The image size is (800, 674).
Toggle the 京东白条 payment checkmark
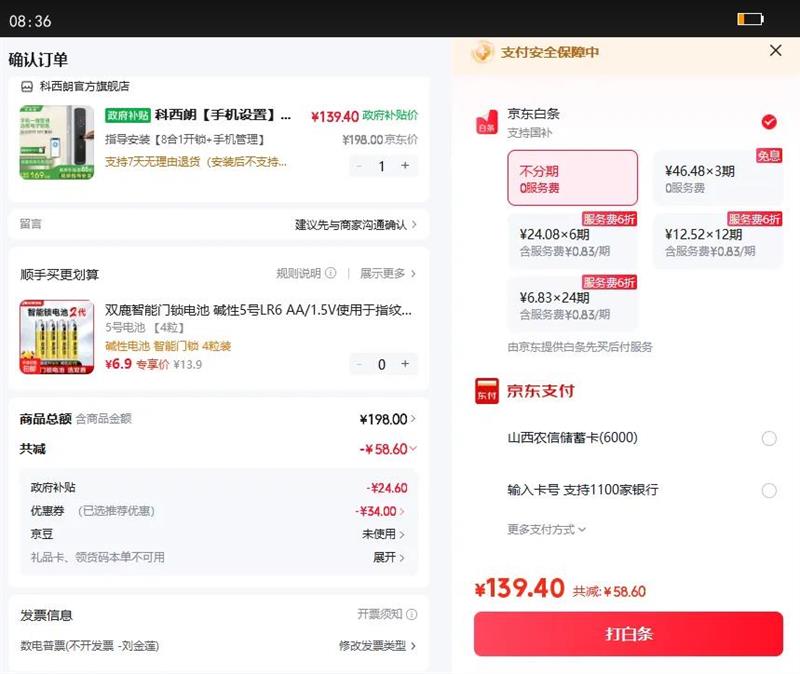click(769, 122)
